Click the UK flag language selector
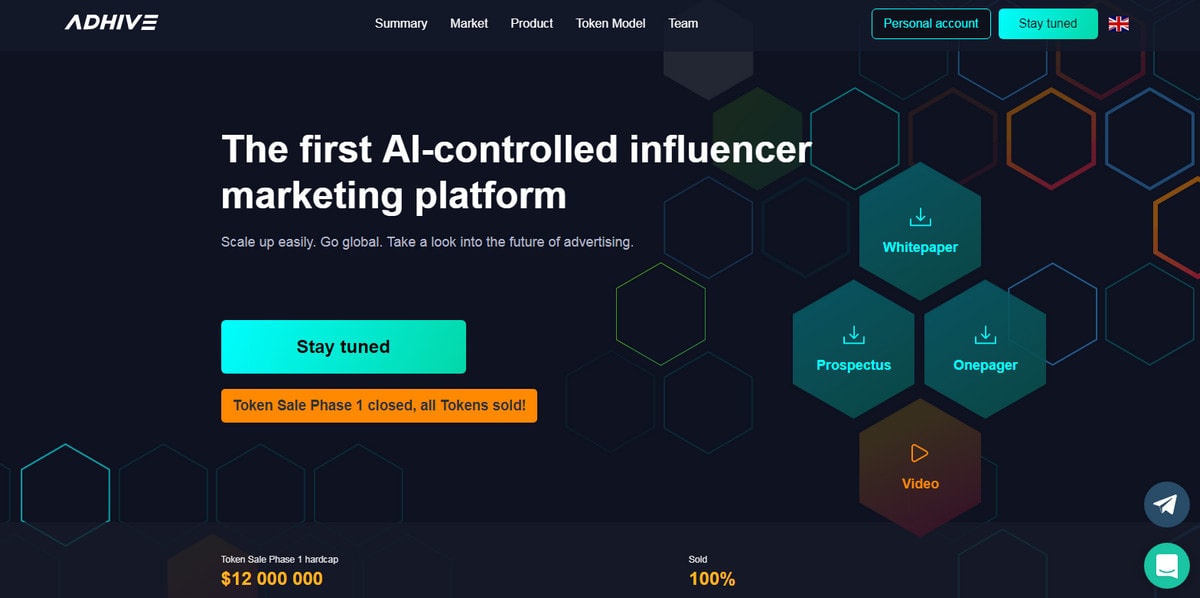 1119,24
